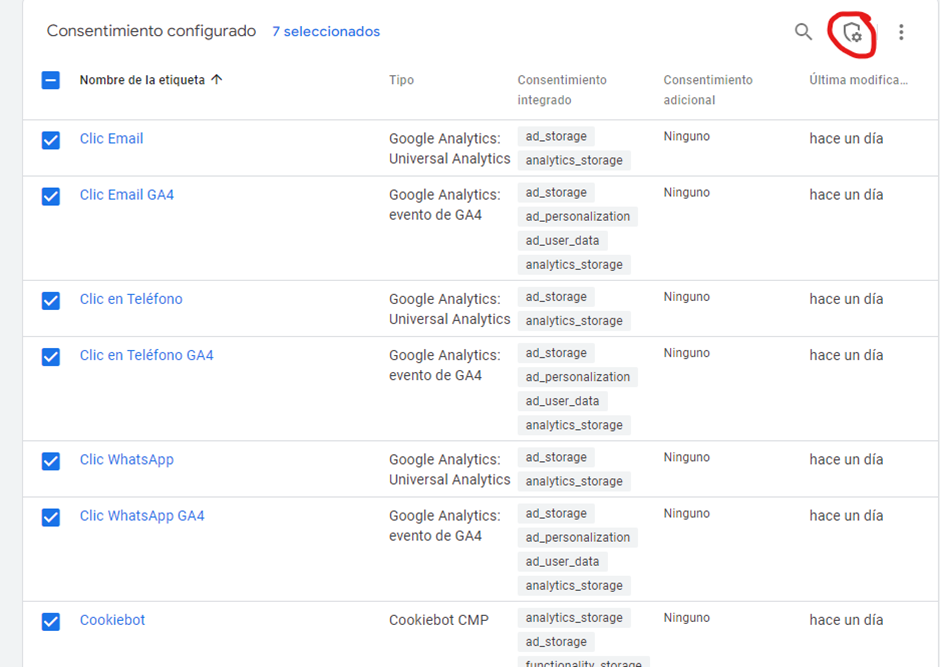Open the search icon in header
The image size is (940, 667).
pos(803,32)
